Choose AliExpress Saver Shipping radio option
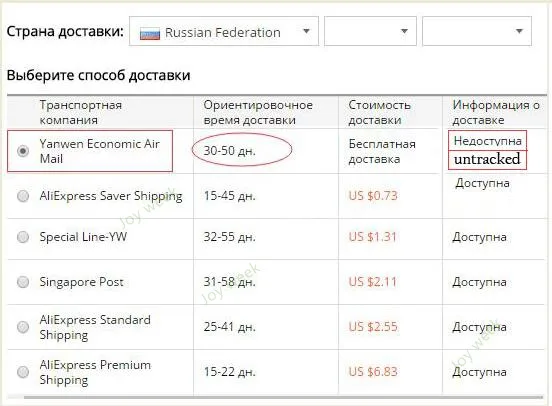The width and height of the screenshot is (552, 406). (23, 196)
